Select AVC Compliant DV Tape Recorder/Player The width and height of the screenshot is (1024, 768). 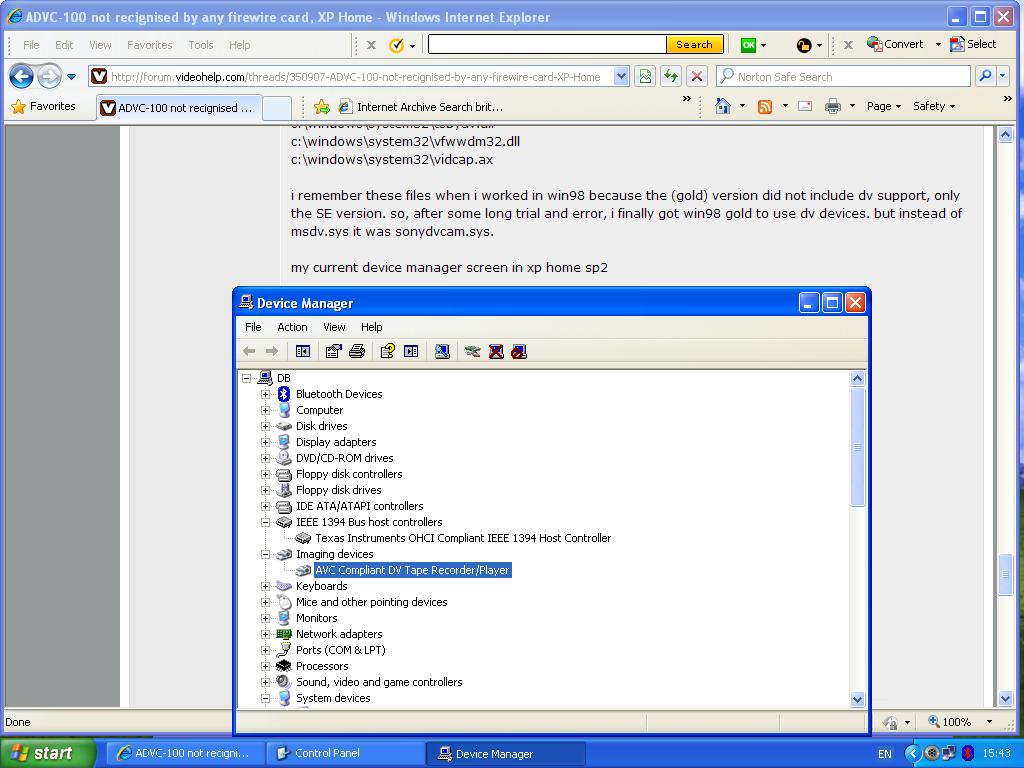tap(412, 570)
